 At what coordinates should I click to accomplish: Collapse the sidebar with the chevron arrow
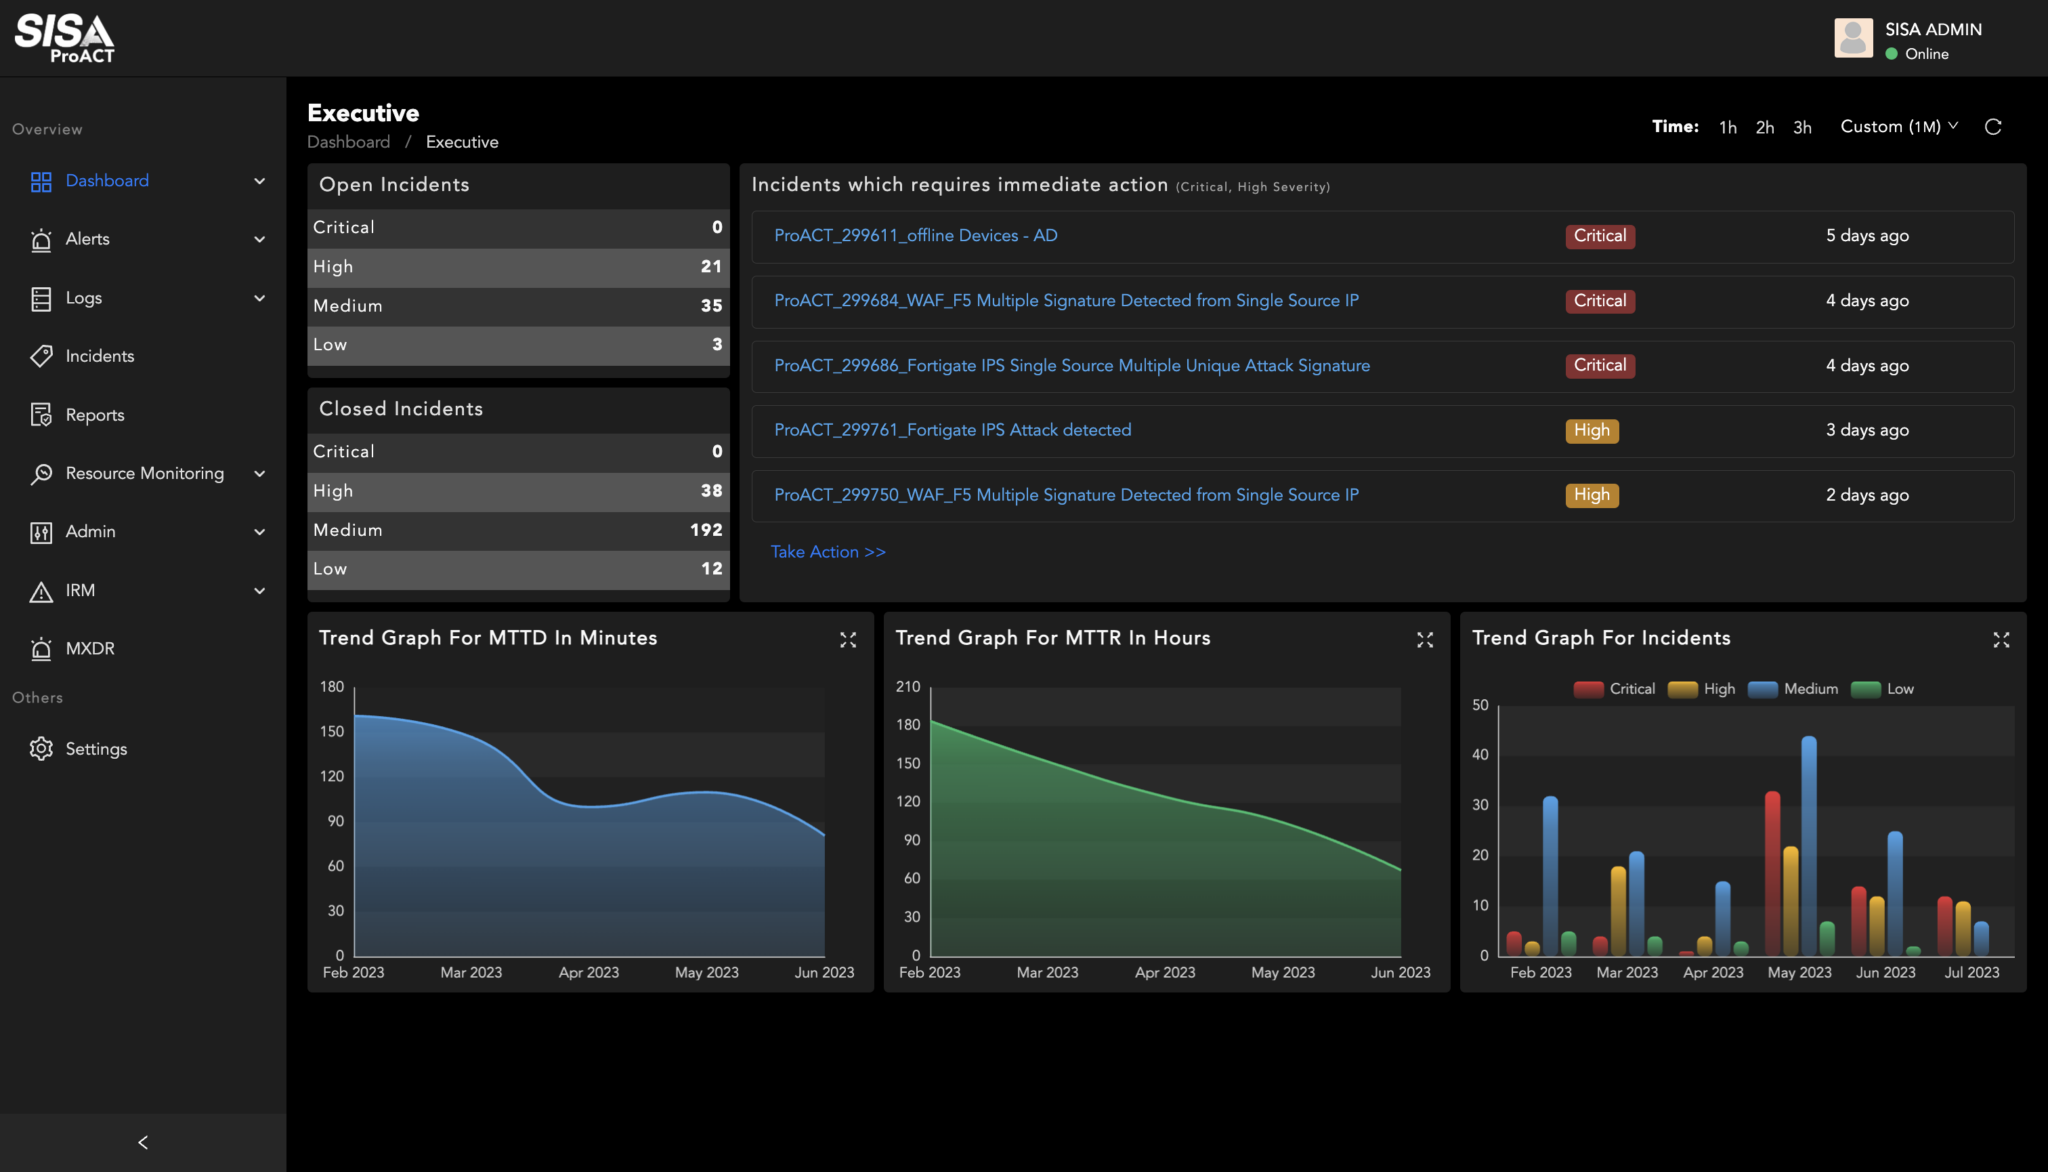tap(143, 1142)
